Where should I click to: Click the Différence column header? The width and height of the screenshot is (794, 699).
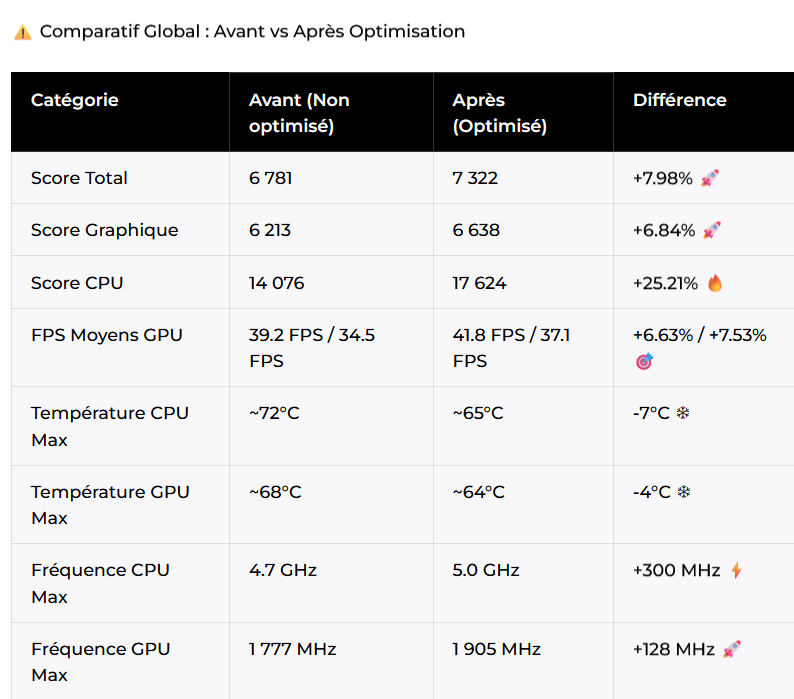click(x=680, y=100)
